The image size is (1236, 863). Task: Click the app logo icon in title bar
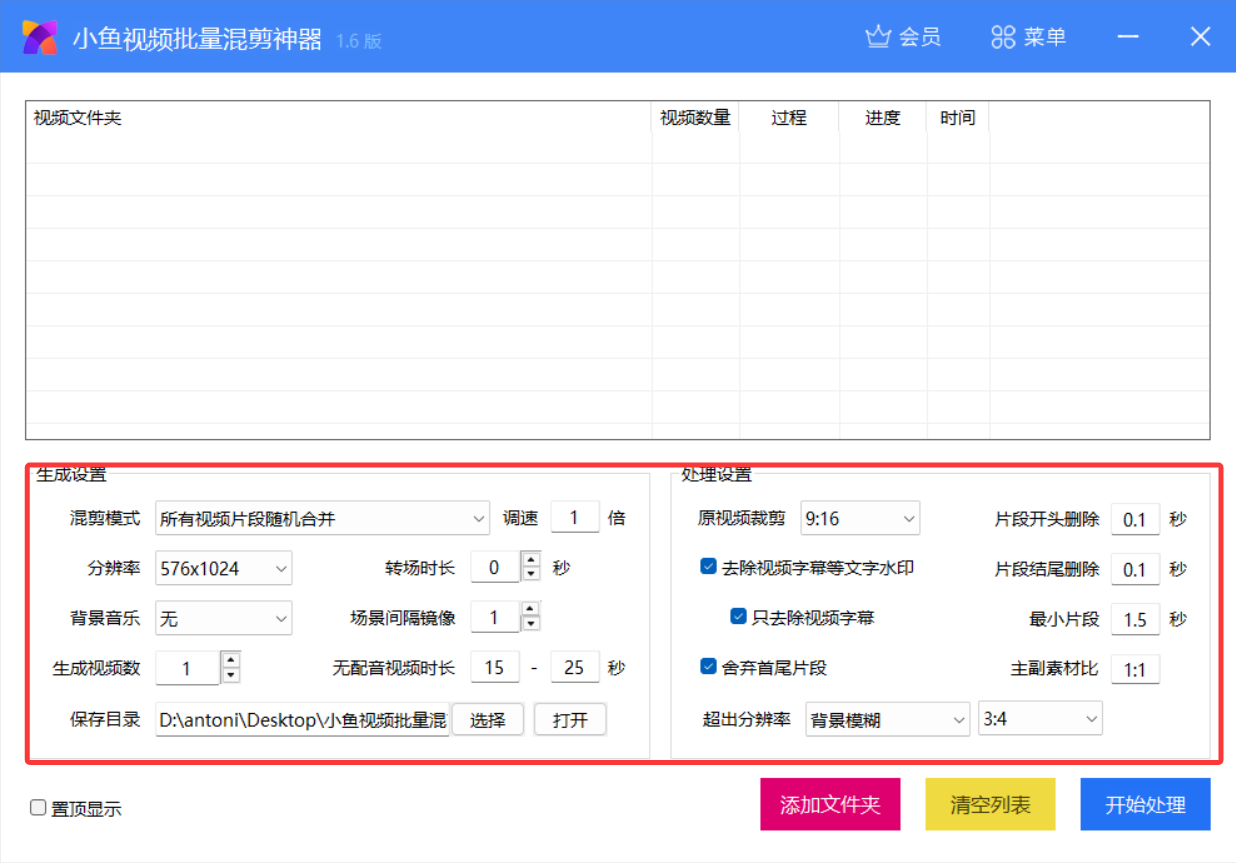click(40, 37)
